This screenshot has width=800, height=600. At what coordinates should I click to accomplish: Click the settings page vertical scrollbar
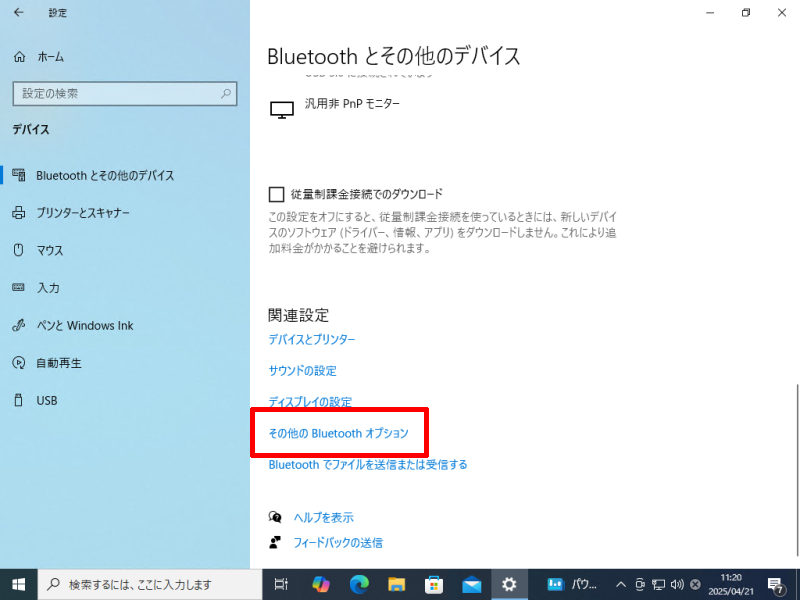797,469
